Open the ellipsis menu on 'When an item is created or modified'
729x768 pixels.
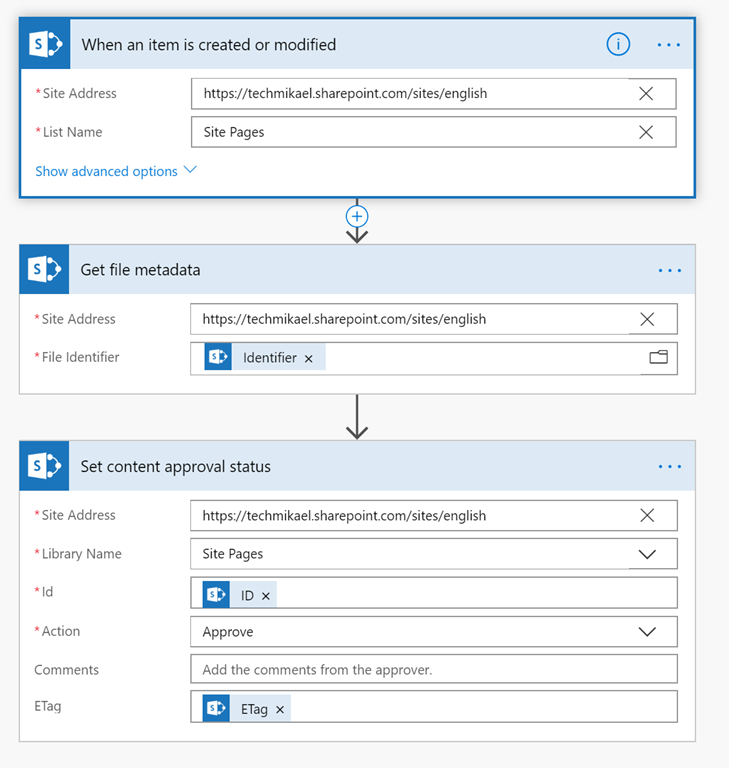pos(669,45)
